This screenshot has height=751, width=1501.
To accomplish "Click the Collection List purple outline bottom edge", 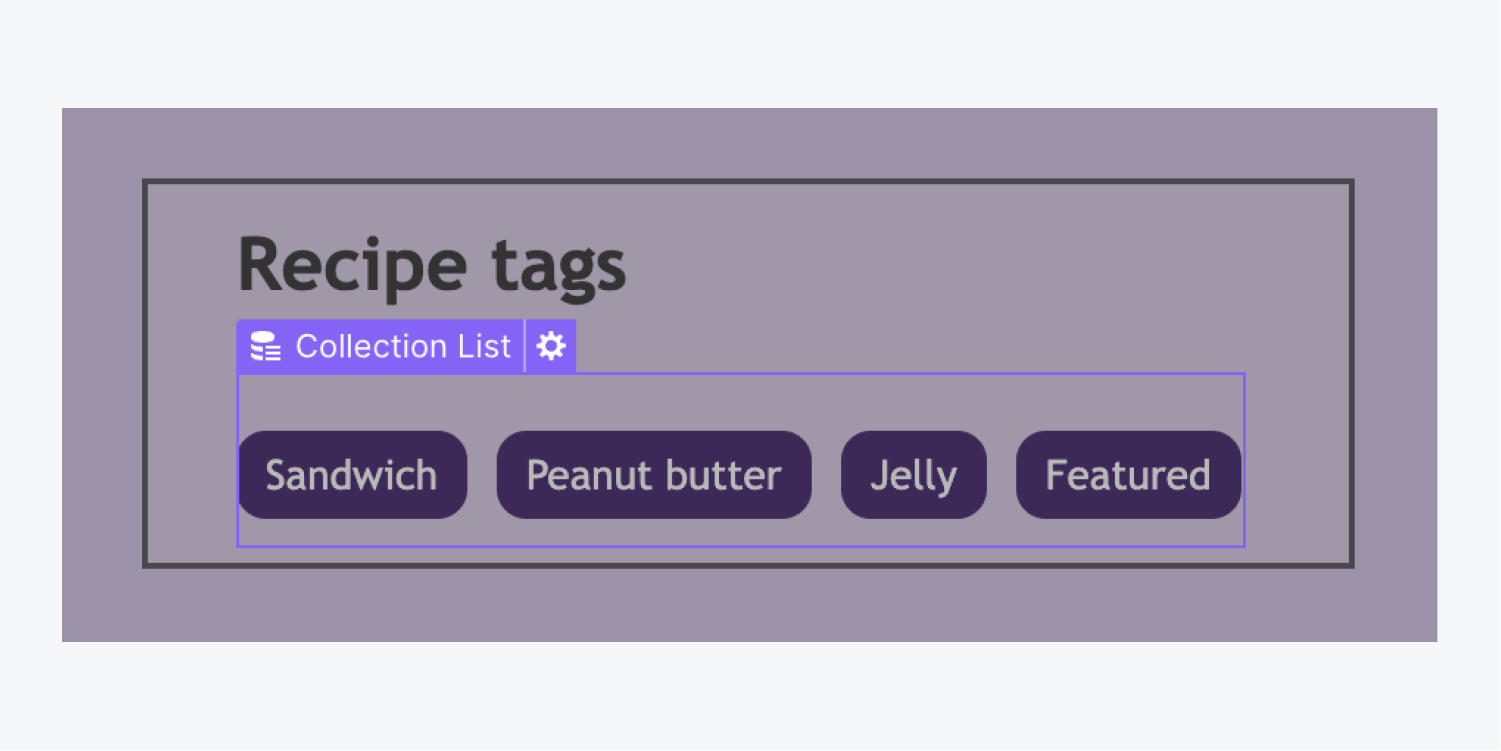I will click(x=740, y=546).
